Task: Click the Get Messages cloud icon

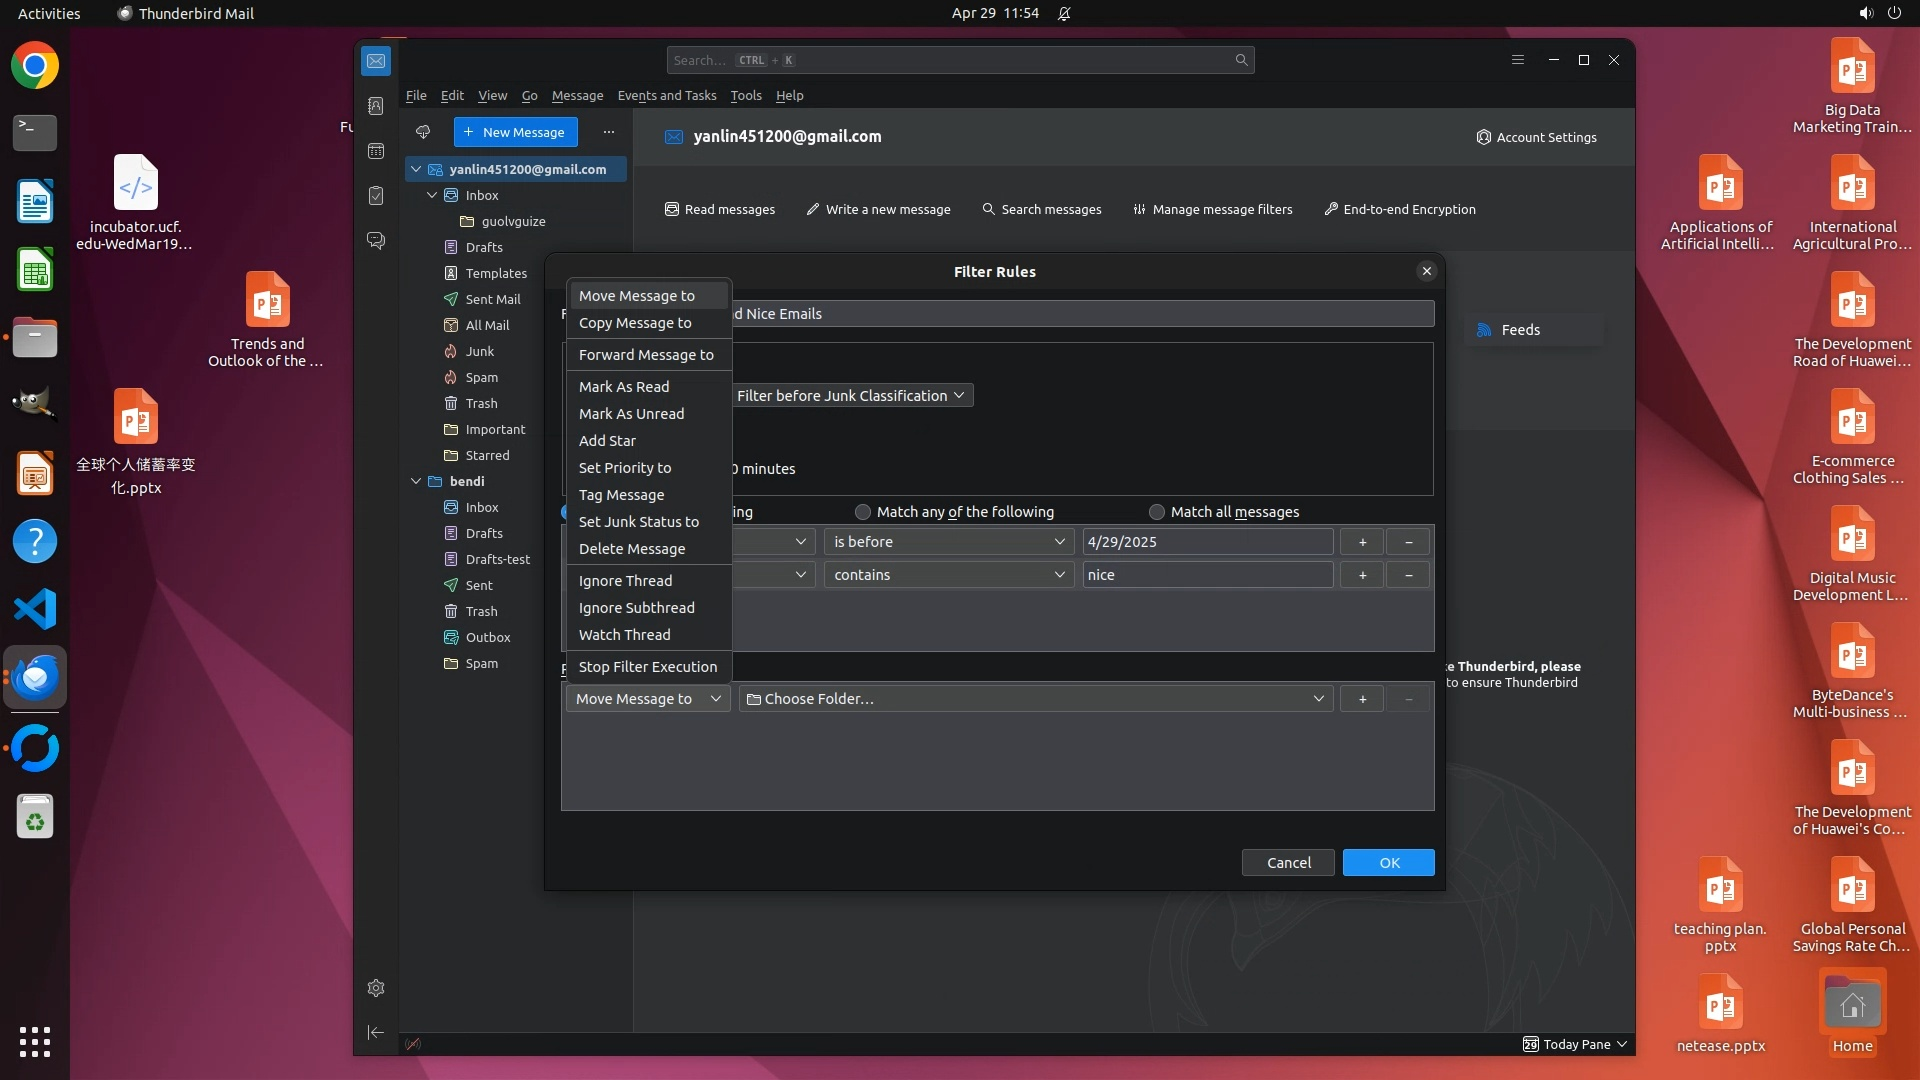Action: tap(423, 132)
